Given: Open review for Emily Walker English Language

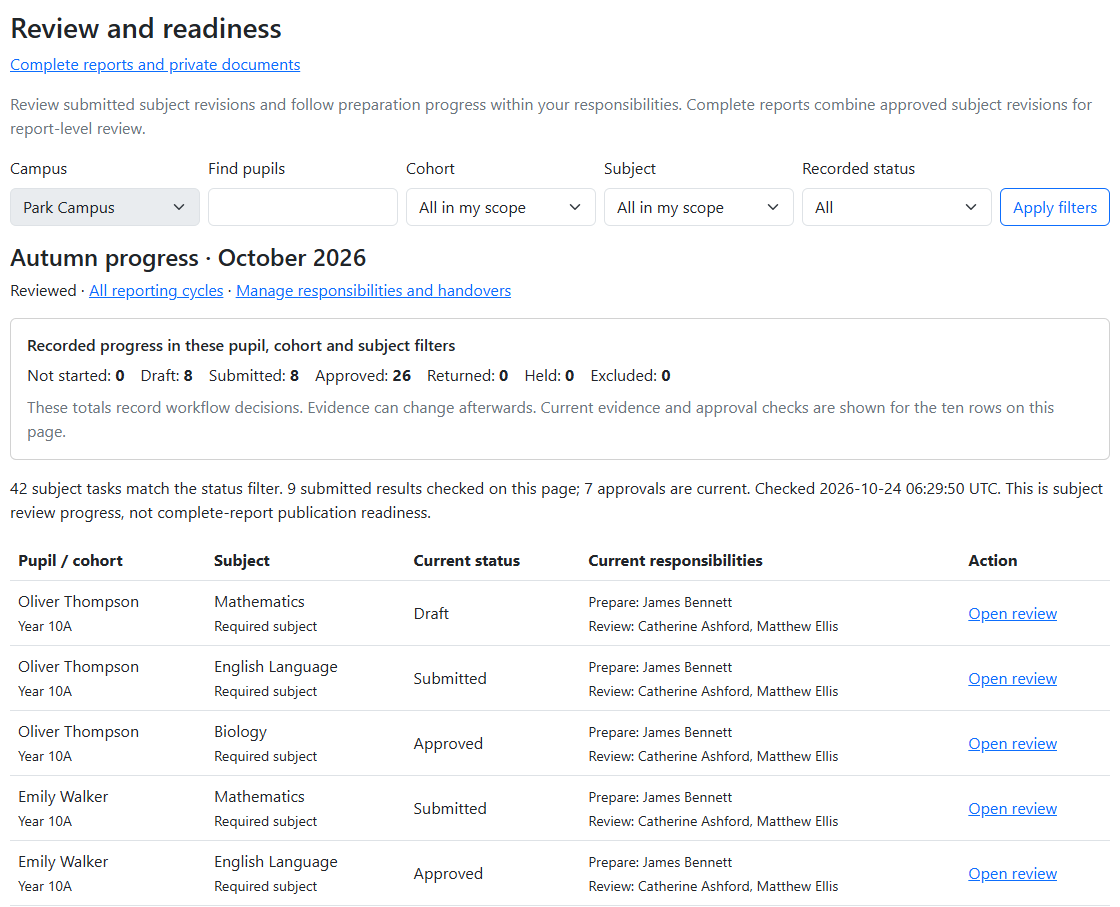Looking at the screenshot, I should [1012, 873].
